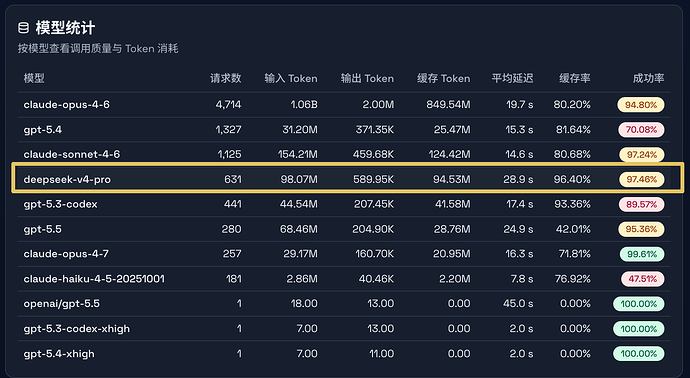Click the 100.00% badge for gpt-5.3-codex-xhigh
The width and height of the screenshot is (690, 378).
point(639,329)
